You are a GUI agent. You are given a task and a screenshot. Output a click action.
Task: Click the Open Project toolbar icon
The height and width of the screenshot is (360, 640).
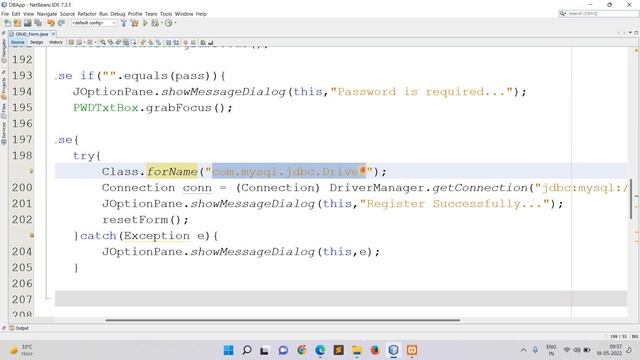pos(28,23)
